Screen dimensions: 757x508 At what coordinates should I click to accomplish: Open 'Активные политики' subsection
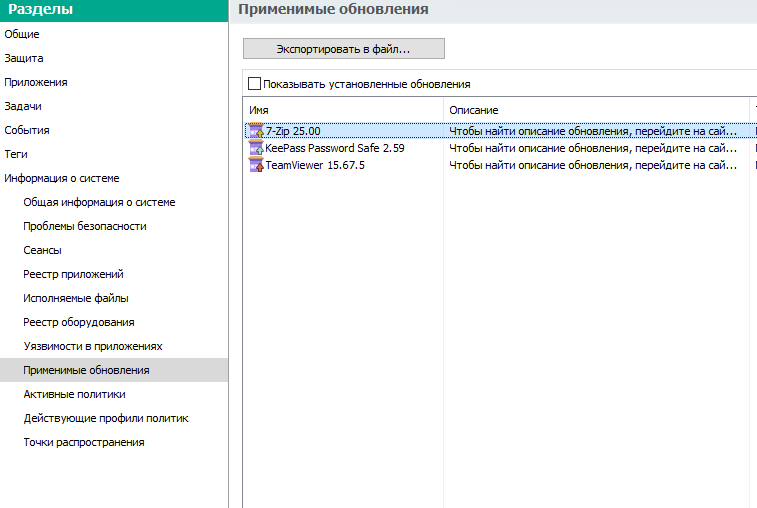[x=74, y=395]
